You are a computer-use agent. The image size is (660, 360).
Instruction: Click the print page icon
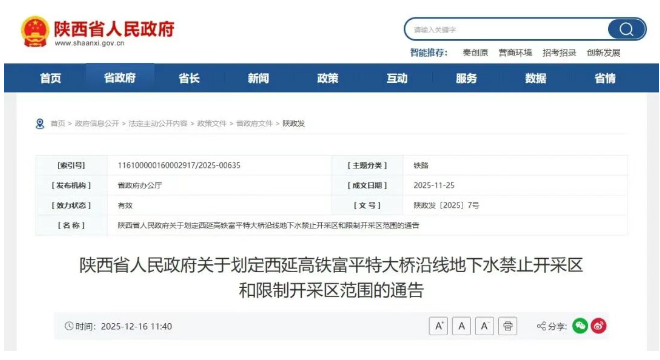508,326
